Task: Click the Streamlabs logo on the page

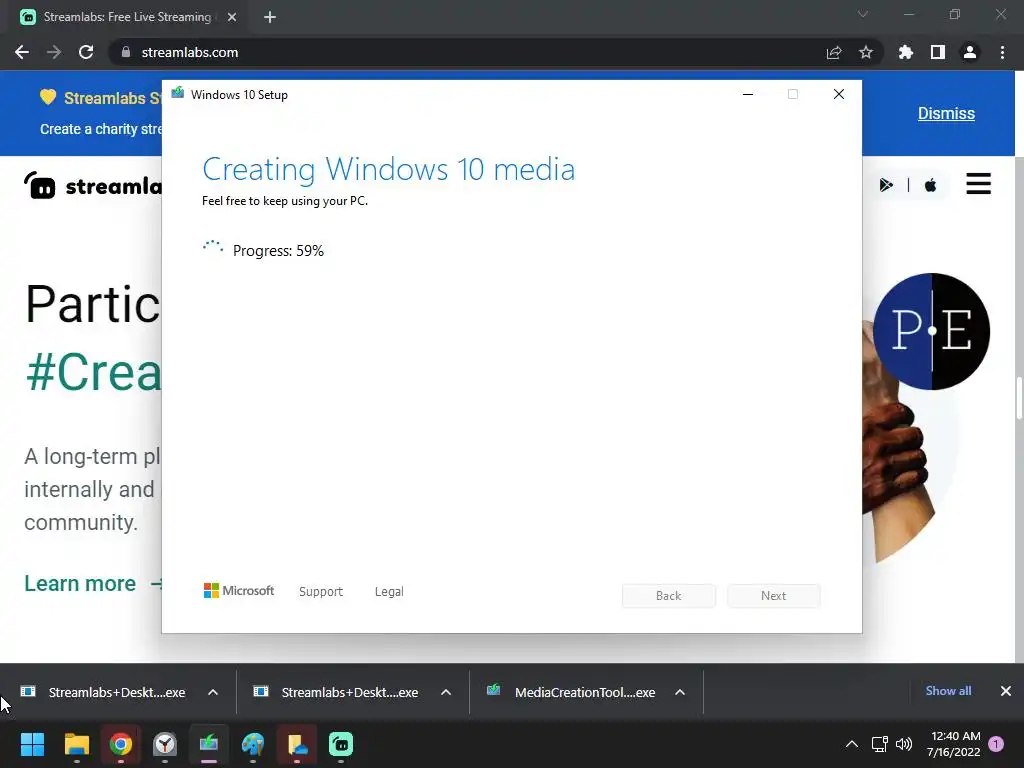Action: click(93, 185)
